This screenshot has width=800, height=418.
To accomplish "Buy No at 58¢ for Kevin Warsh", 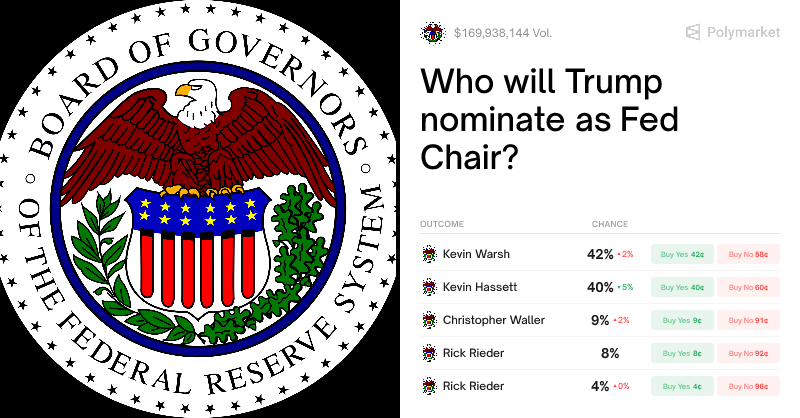I will click(748, 254).
